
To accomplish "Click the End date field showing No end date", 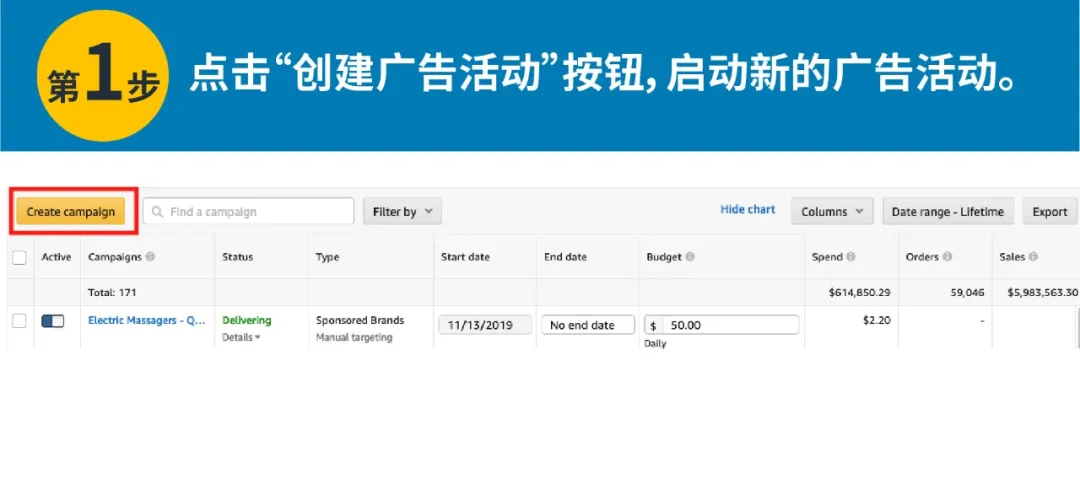I will (588, 325).
